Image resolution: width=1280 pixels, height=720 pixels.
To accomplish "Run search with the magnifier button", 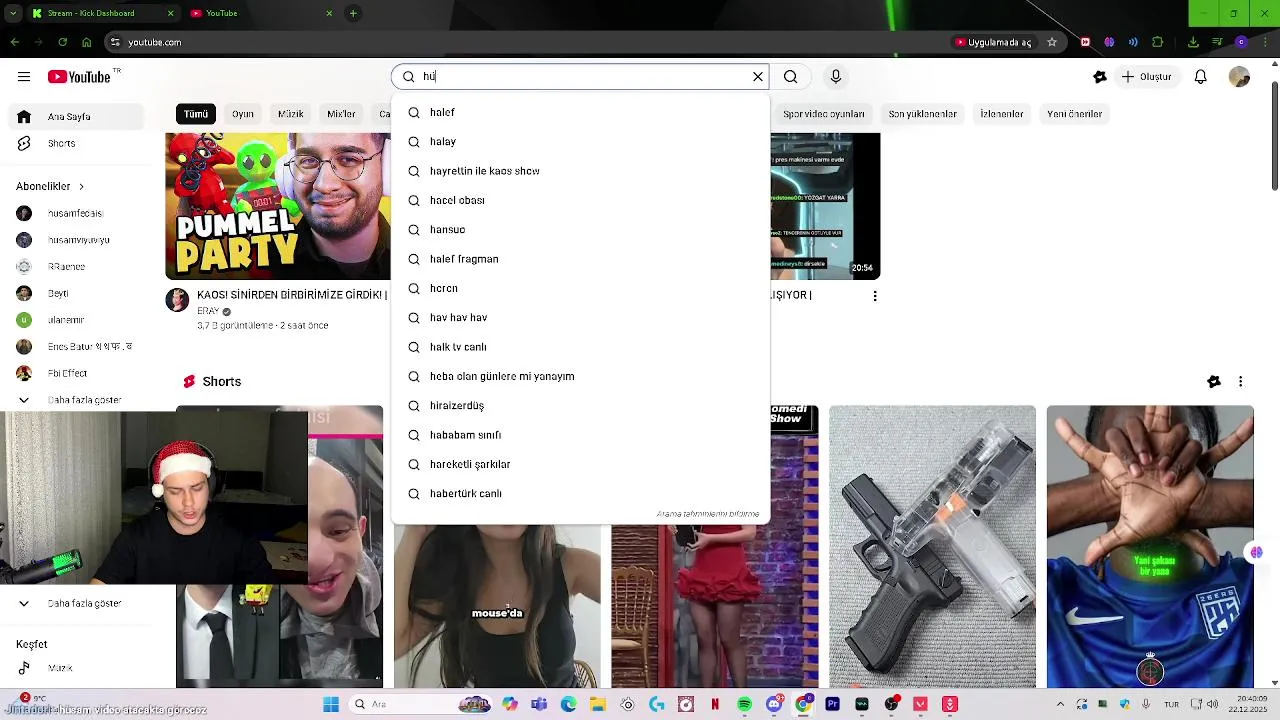I will (791, 77).
